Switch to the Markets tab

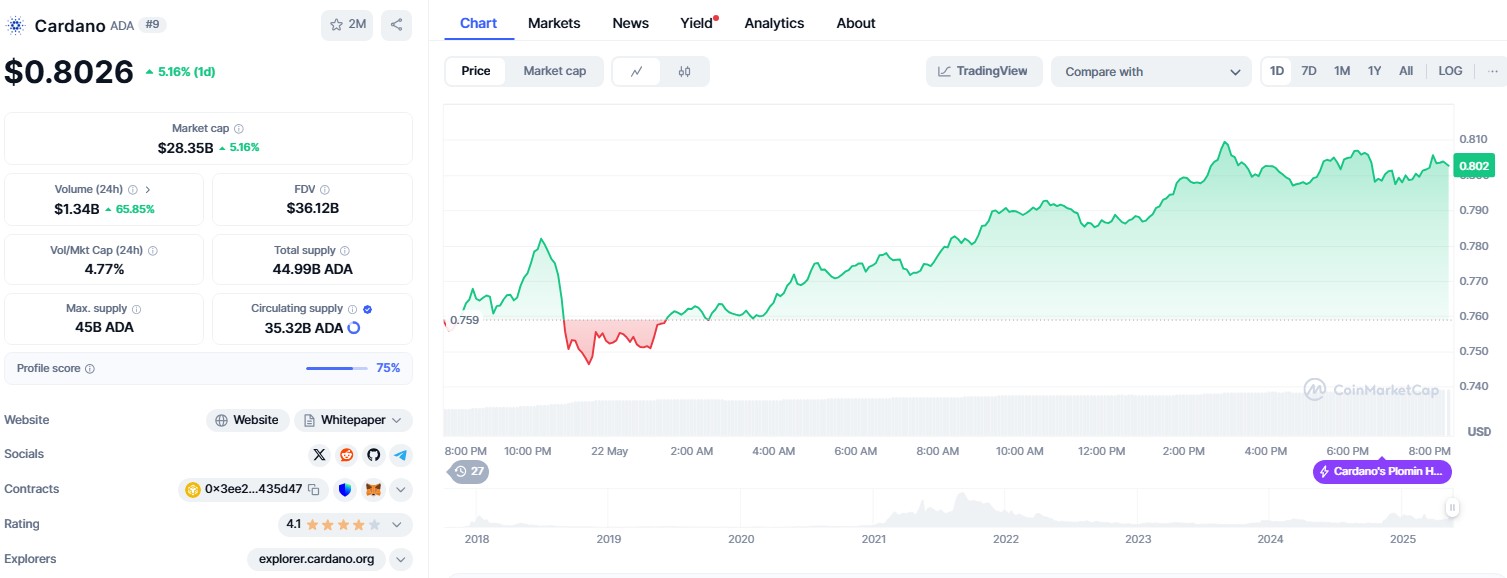tap(553, 23)
